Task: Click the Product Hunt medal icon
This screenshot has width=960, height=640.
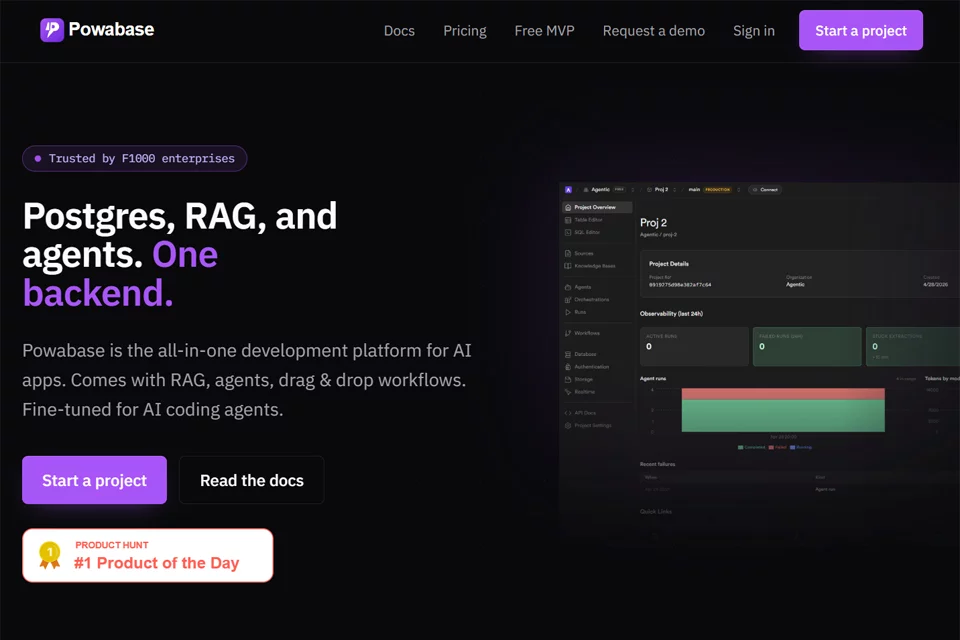Action: coord(50,555)
